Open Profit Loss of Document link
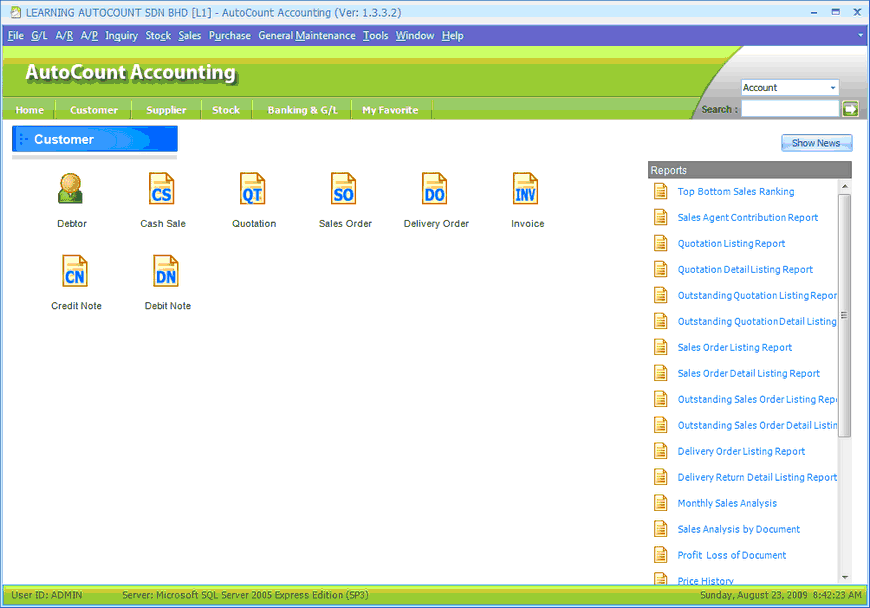The image size is (870, 608). tap(732, 555)
